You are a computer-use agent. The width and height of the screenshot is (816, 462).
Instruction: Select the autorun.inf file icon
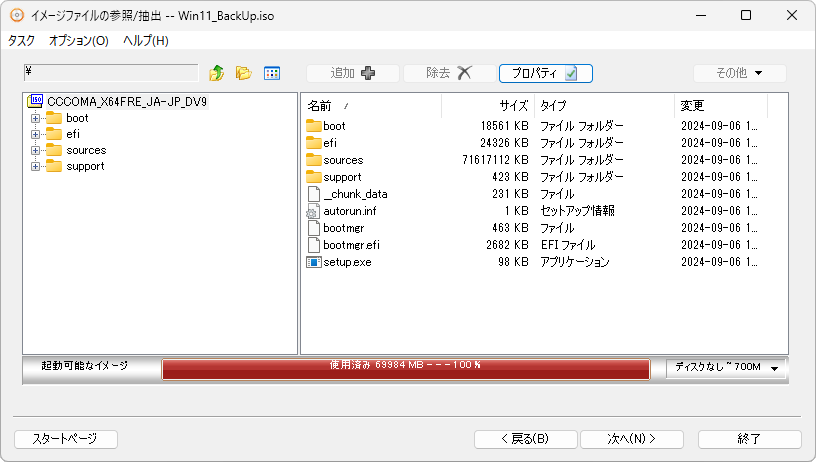[313, 211]
